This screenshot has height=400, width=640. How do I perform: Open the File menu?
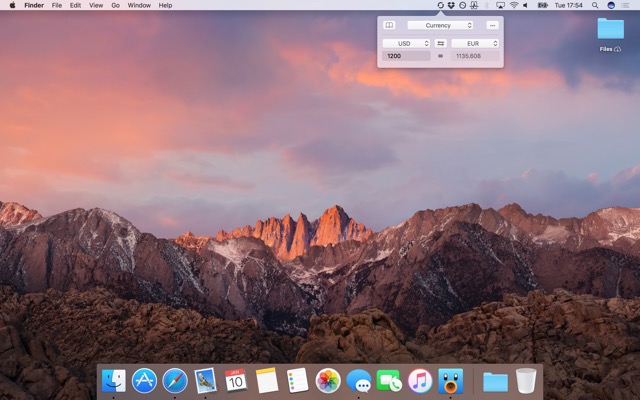click(57, 5)
